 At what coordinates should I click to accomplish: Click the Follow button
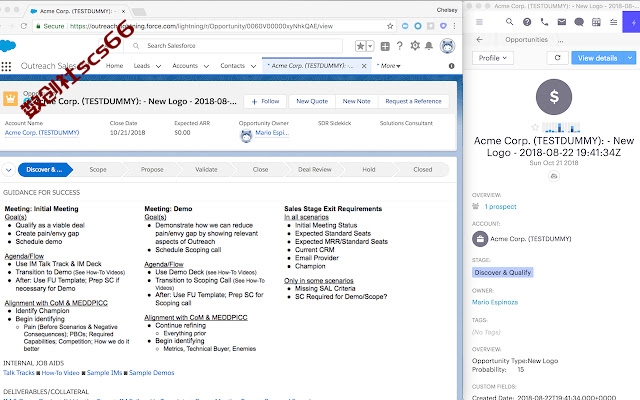click(266, 101)
